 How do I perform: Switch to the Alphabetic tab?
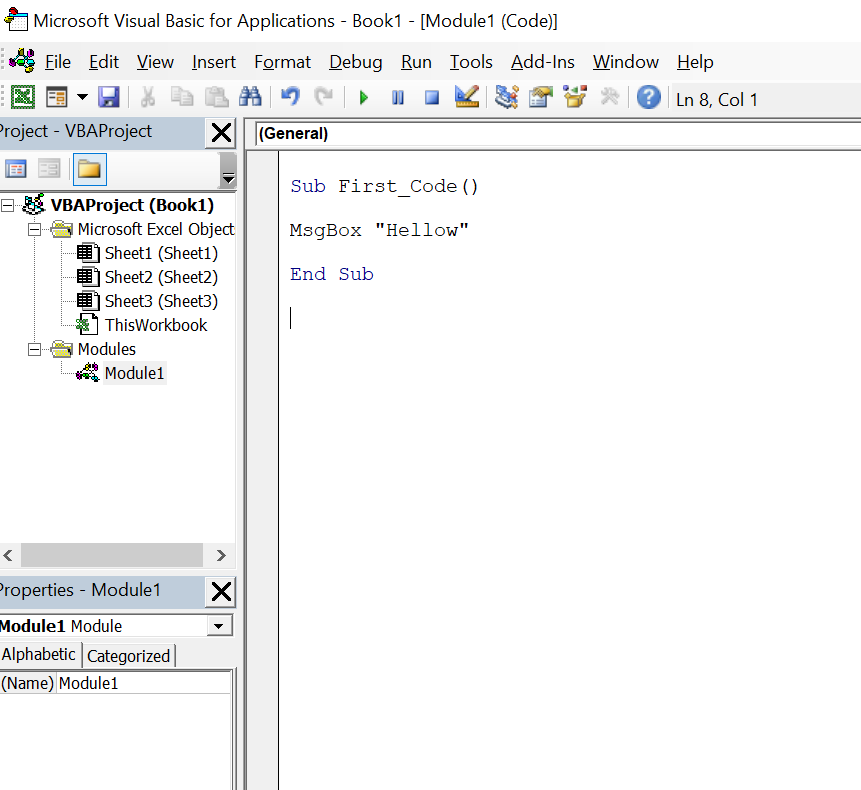[38, 654]
